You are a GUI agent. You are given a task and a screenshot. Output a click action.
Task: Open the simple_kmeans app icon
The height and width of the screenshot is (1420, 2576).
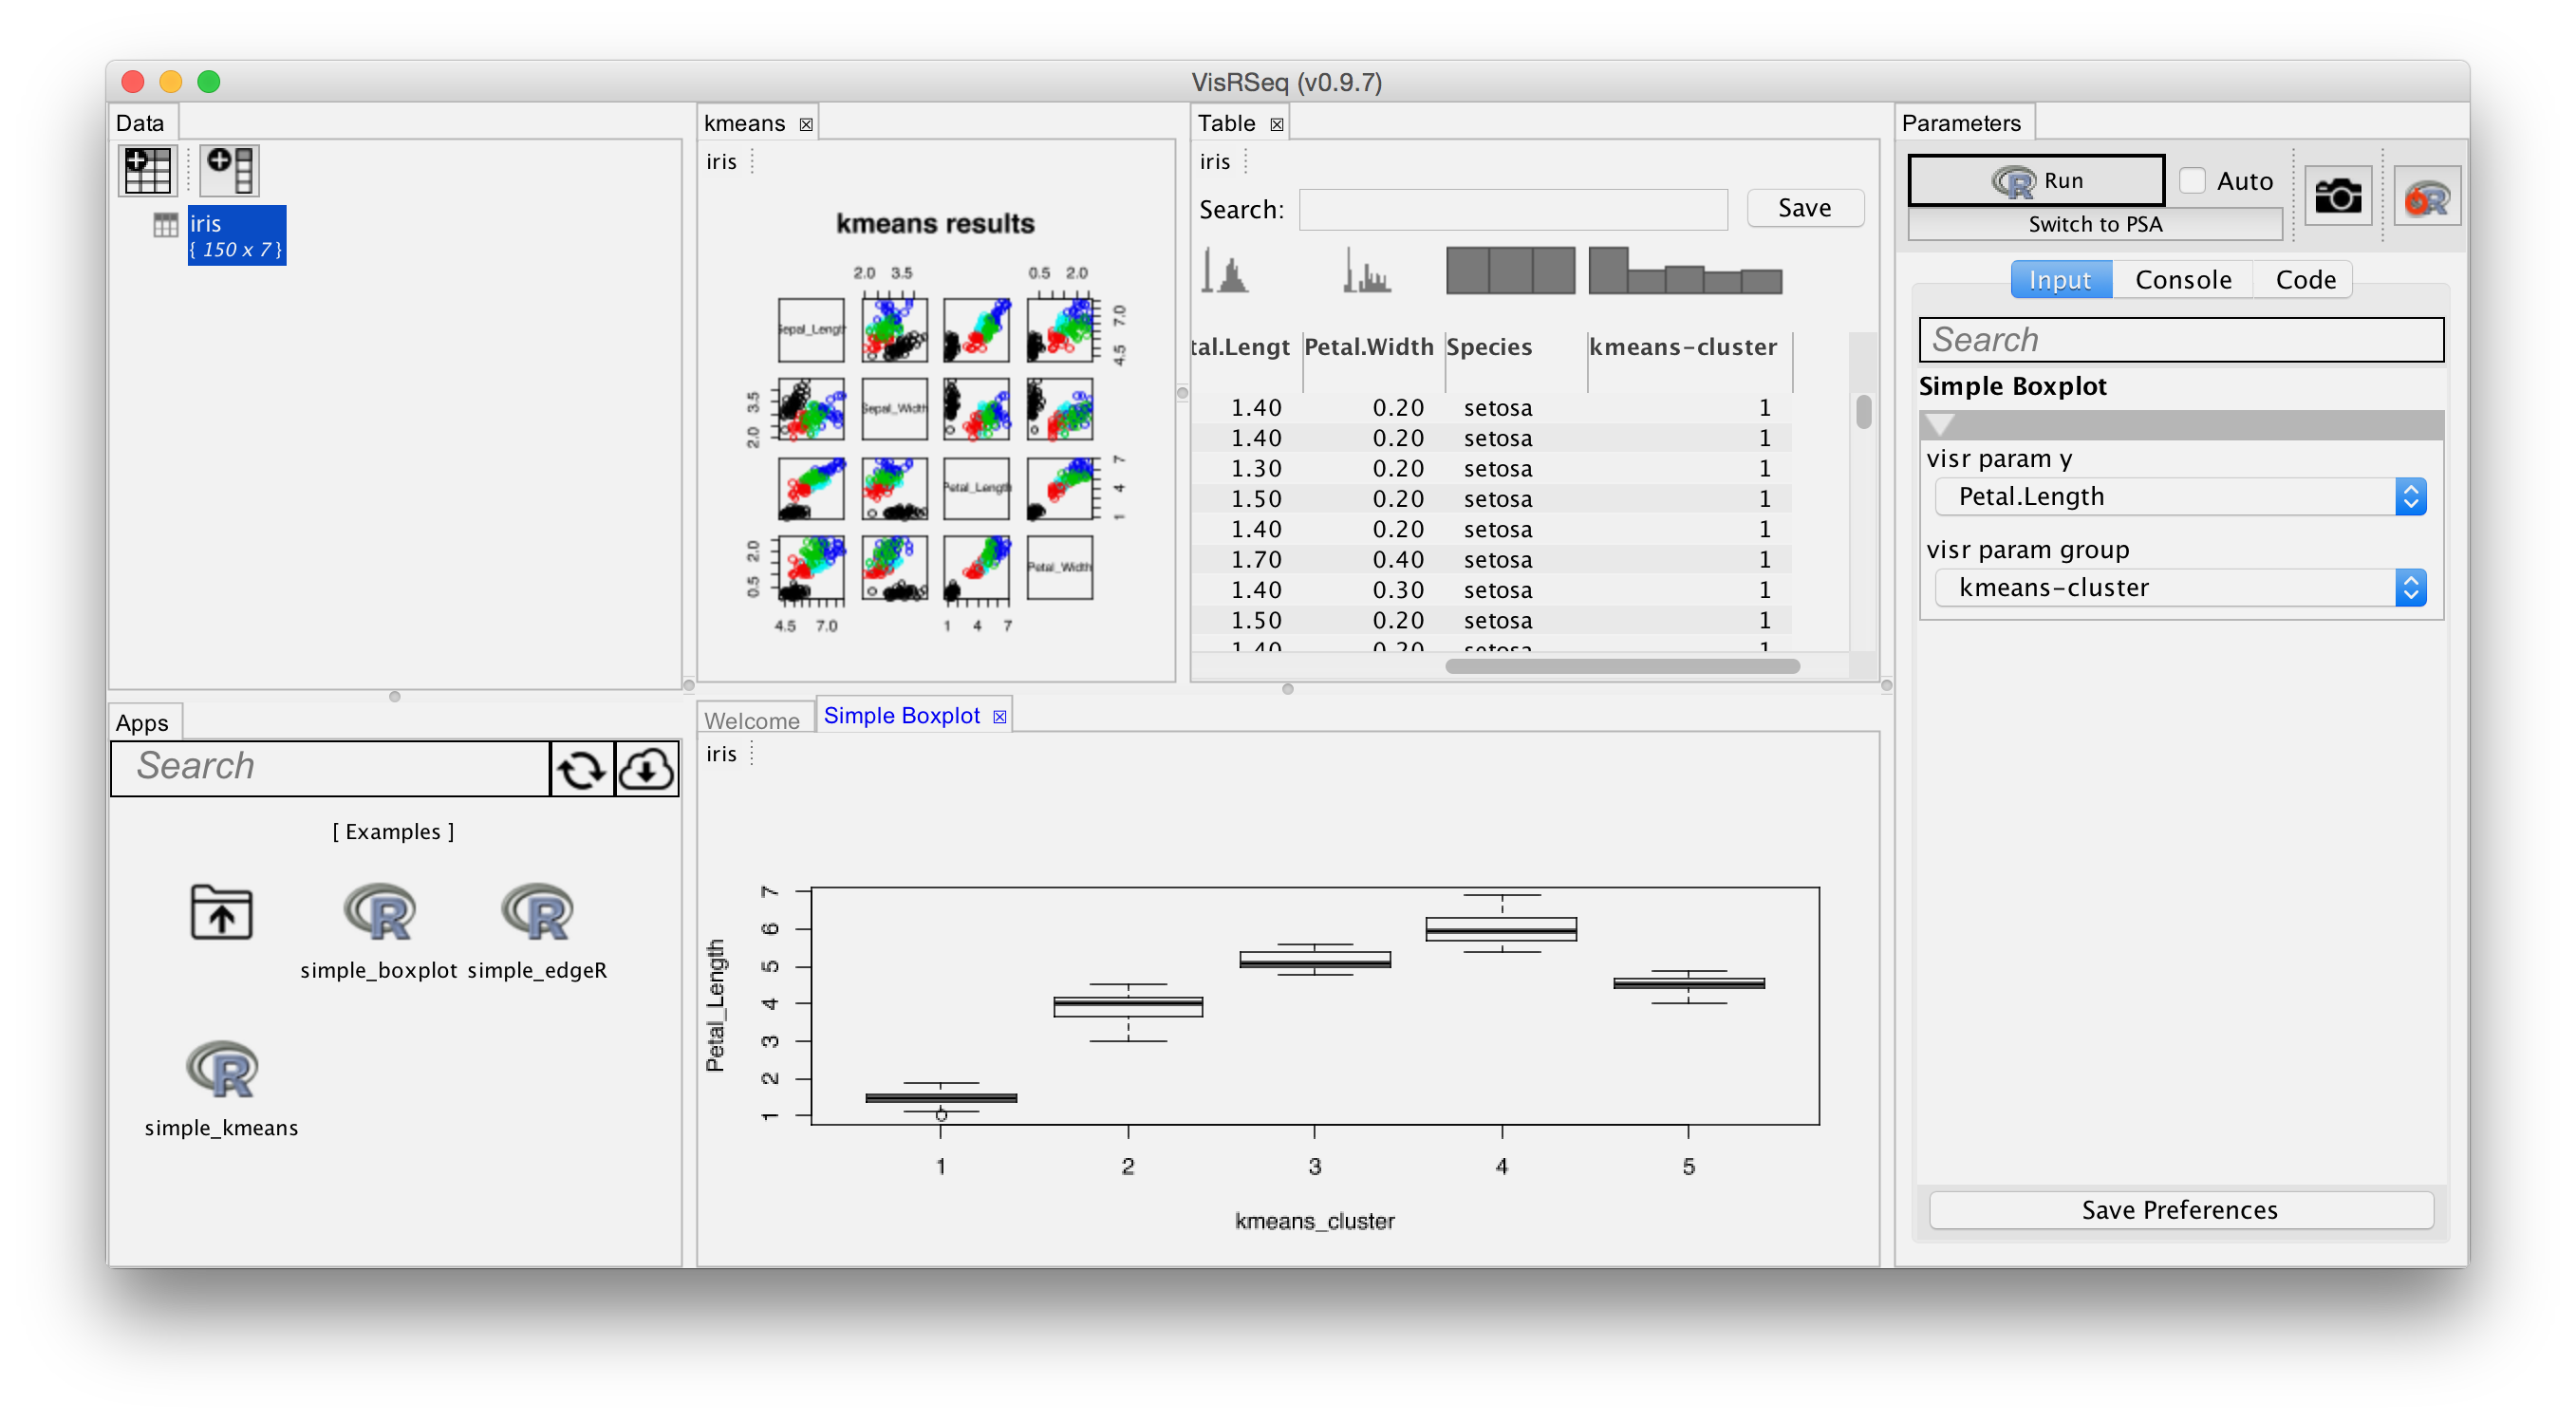[x=222, y=1070]
